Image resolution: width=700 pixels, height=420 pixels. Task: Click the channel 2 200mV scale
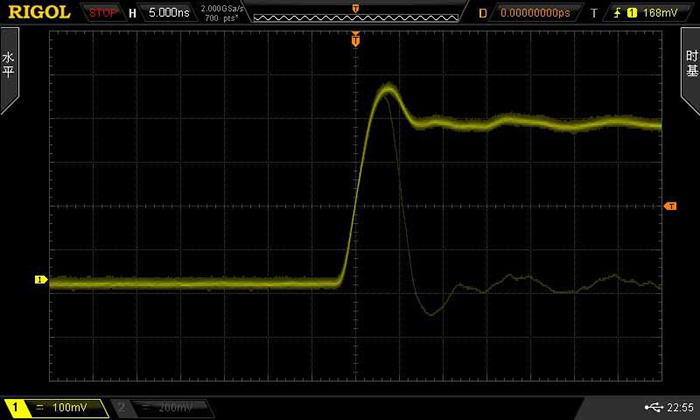[170, 408]
